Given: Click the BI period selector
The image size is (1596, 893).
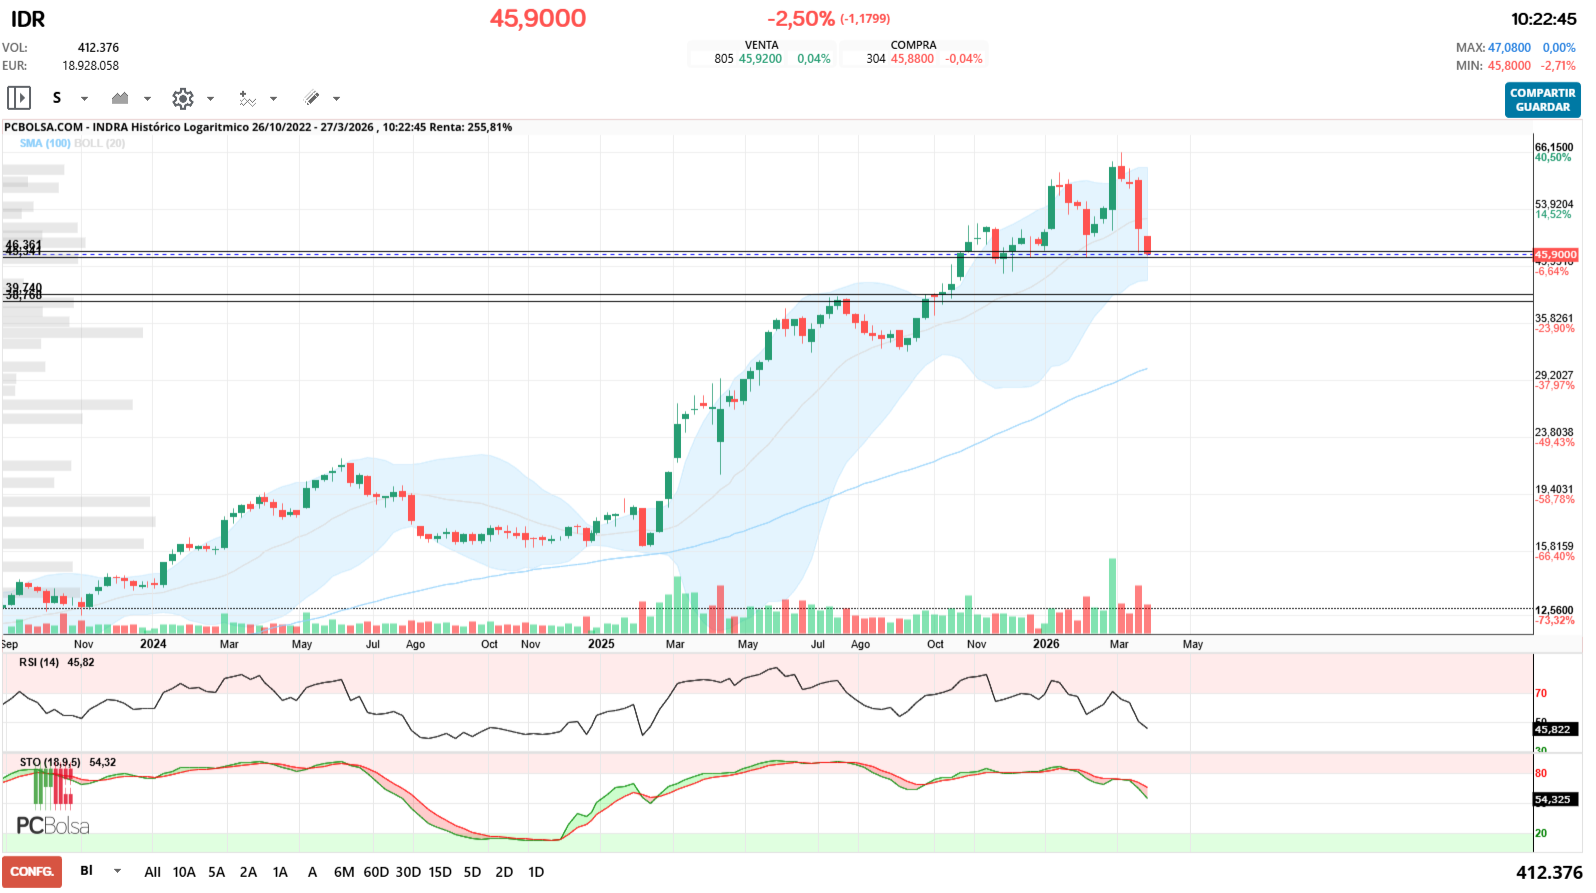Looking at the screenshot, I should [x=87, y=871].
